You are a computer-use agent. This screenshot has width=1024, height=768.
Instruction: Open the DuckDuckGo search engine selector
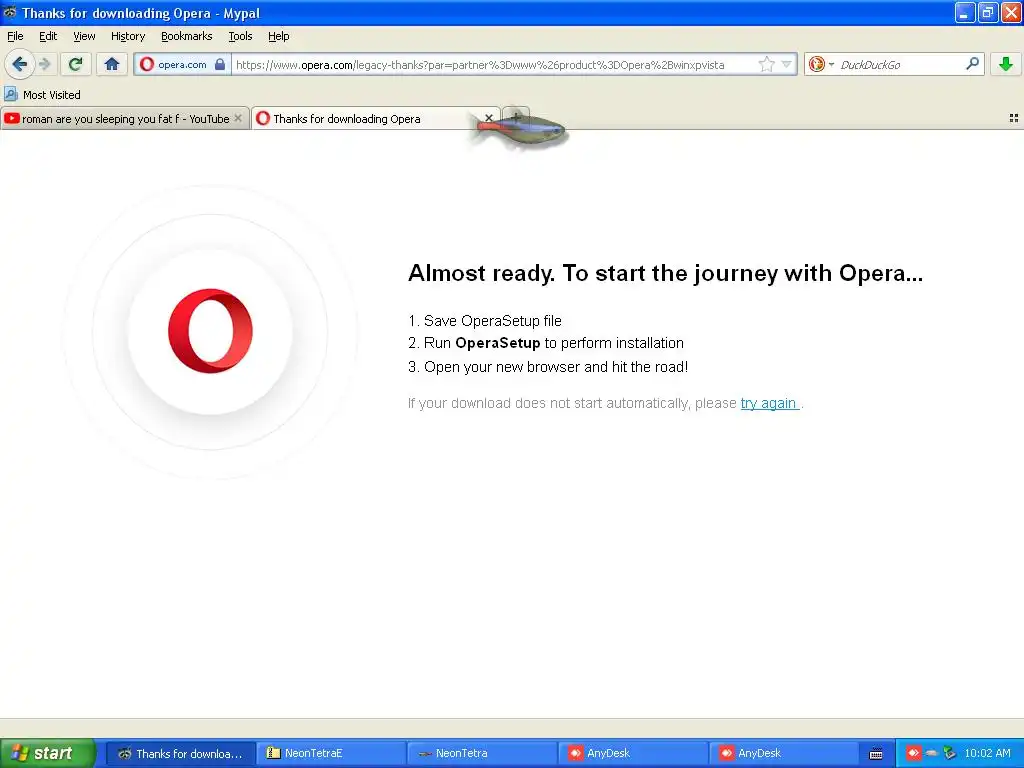click(x=821, y=64)
